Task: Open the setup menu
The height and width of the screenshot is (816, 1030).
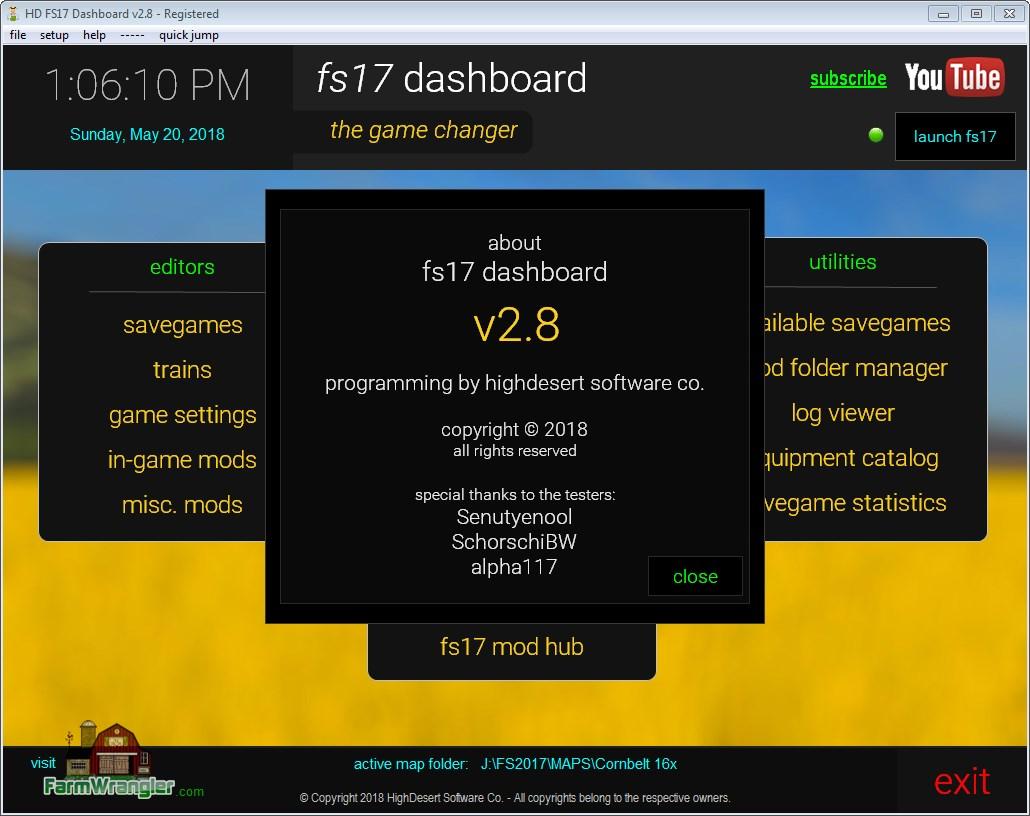Action: pos(54,35)
